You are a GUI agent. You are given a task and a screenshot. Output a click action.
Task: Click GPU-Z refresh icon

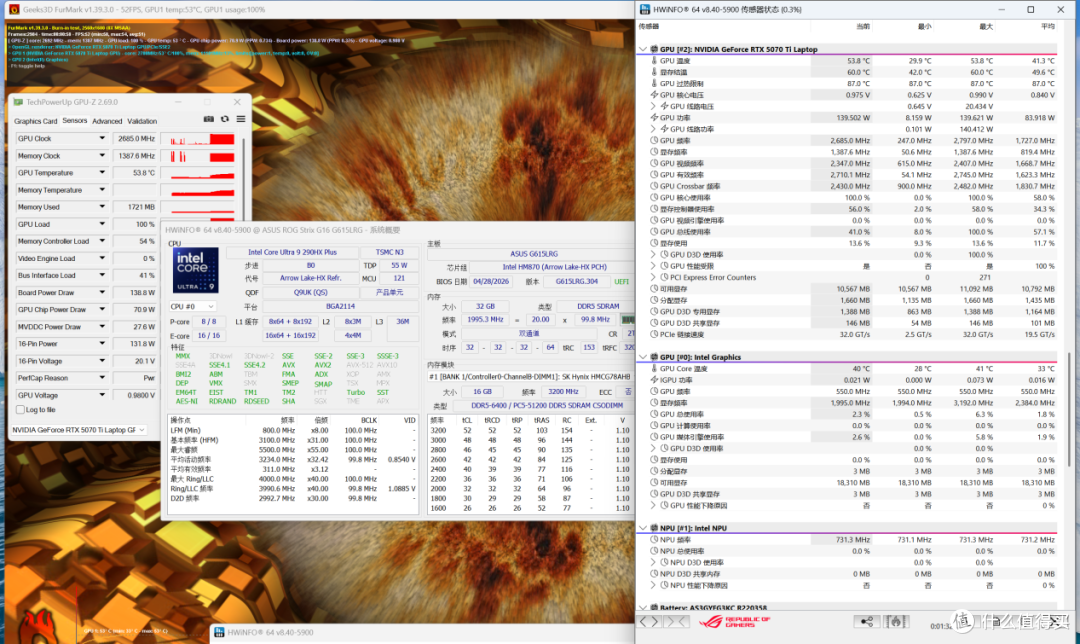click(225, 119)
